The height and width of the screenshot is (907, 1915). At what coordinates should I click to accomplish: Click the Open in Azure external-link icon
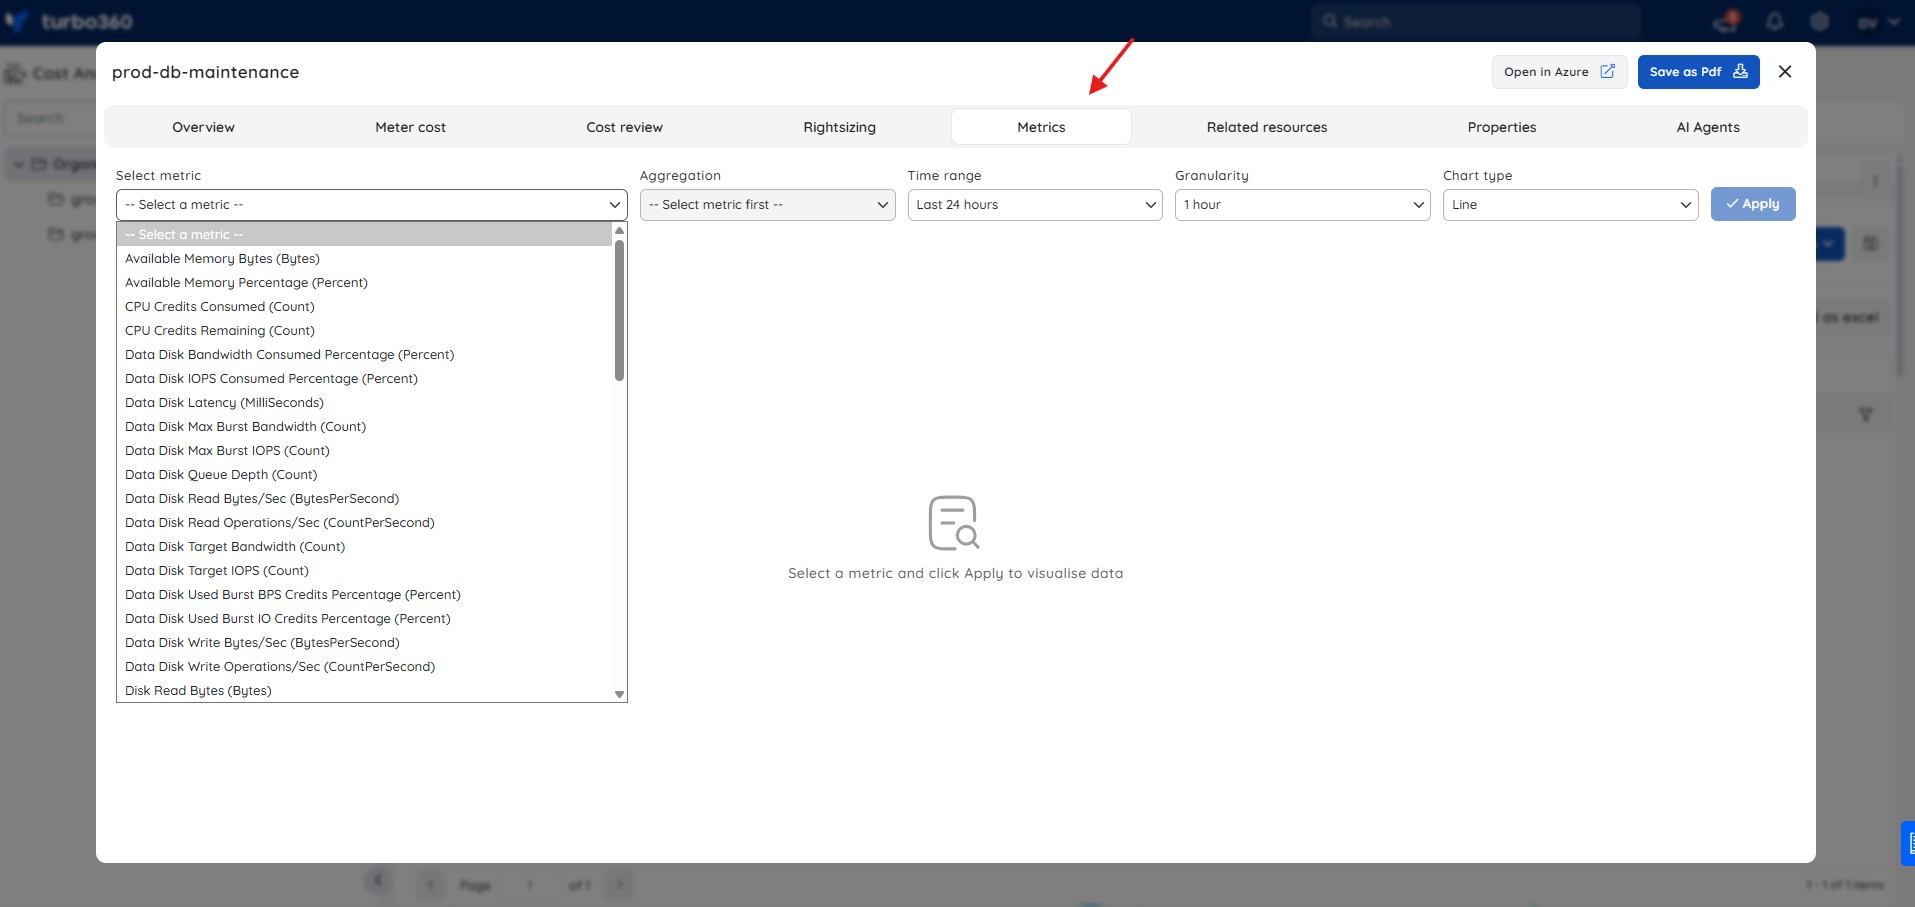(1607, 71)
